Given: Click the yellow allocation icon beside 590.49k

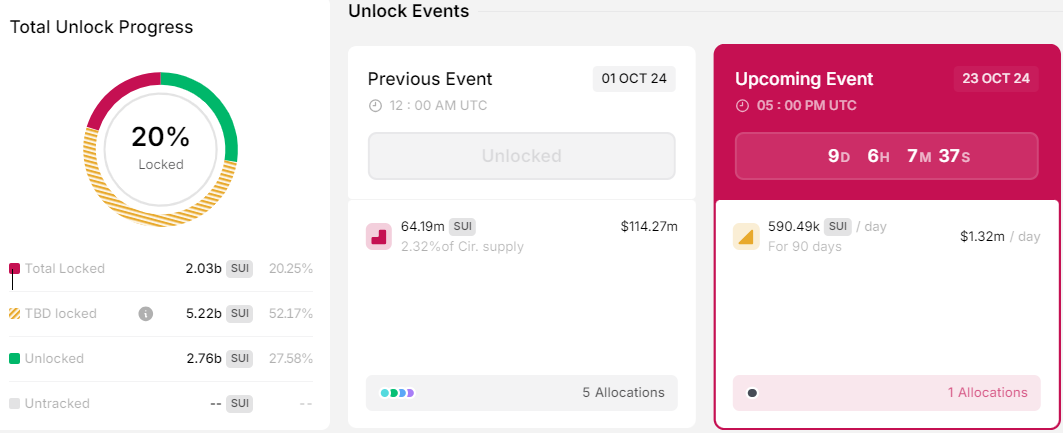Looking at the screenshot, I should 746,236.
